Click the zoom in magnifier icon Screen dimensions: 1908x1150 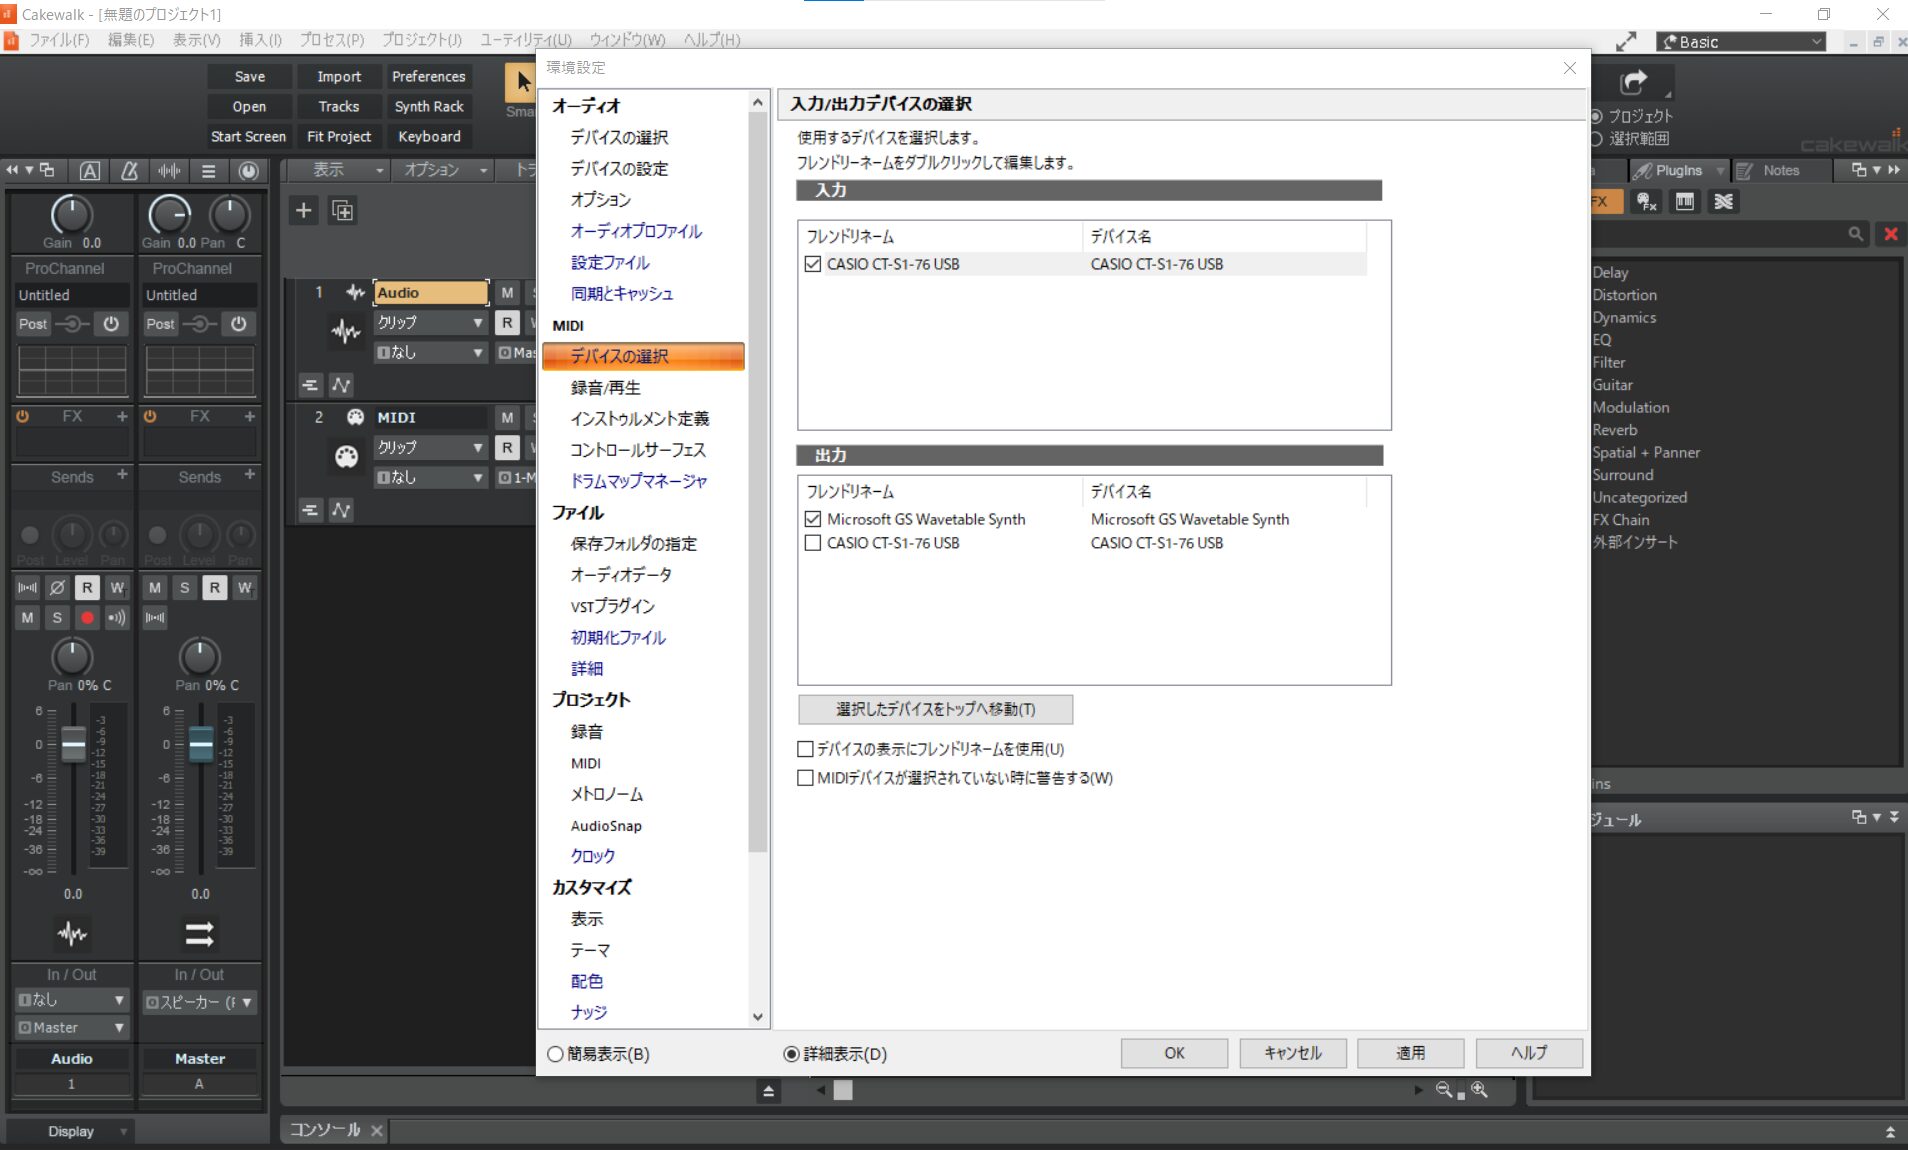[x=1480, y=1090]
